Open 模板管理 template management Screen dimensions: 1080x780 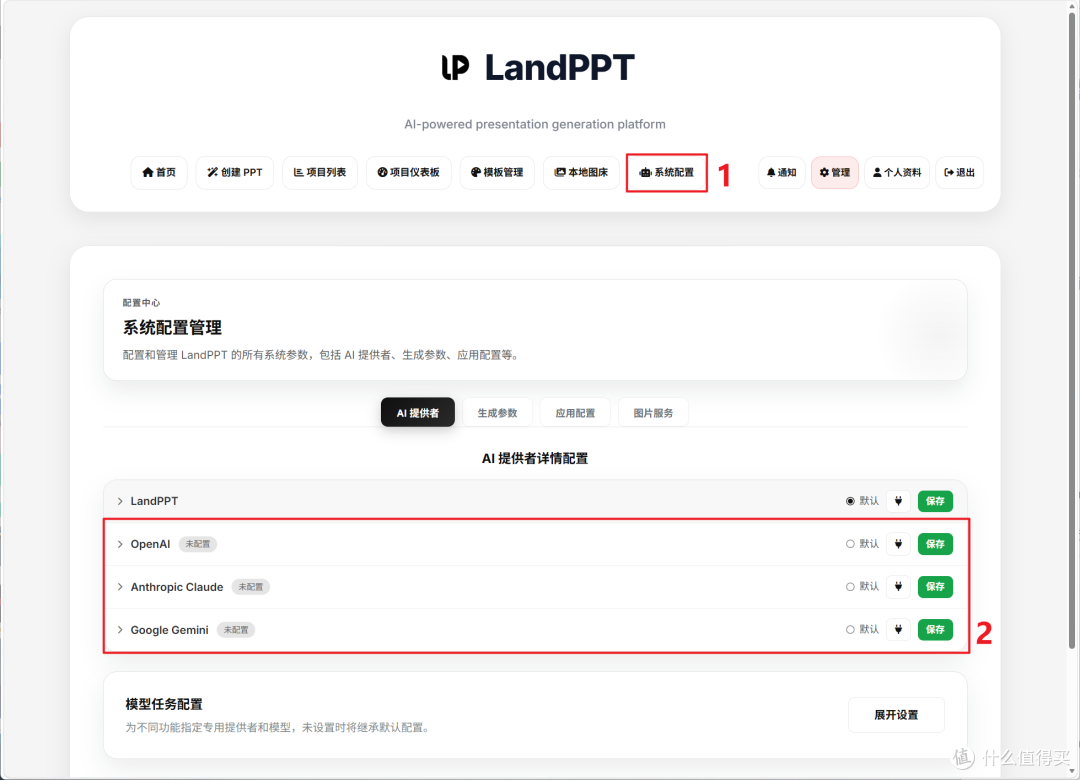point(497,172)
